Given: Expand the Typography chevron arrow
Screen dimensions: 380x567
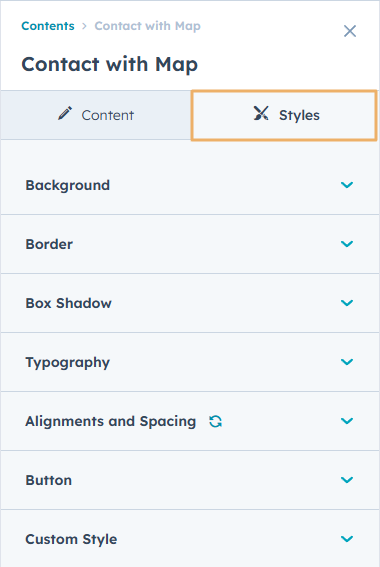Looking at the screenshot, I should (x=347, y=362).
